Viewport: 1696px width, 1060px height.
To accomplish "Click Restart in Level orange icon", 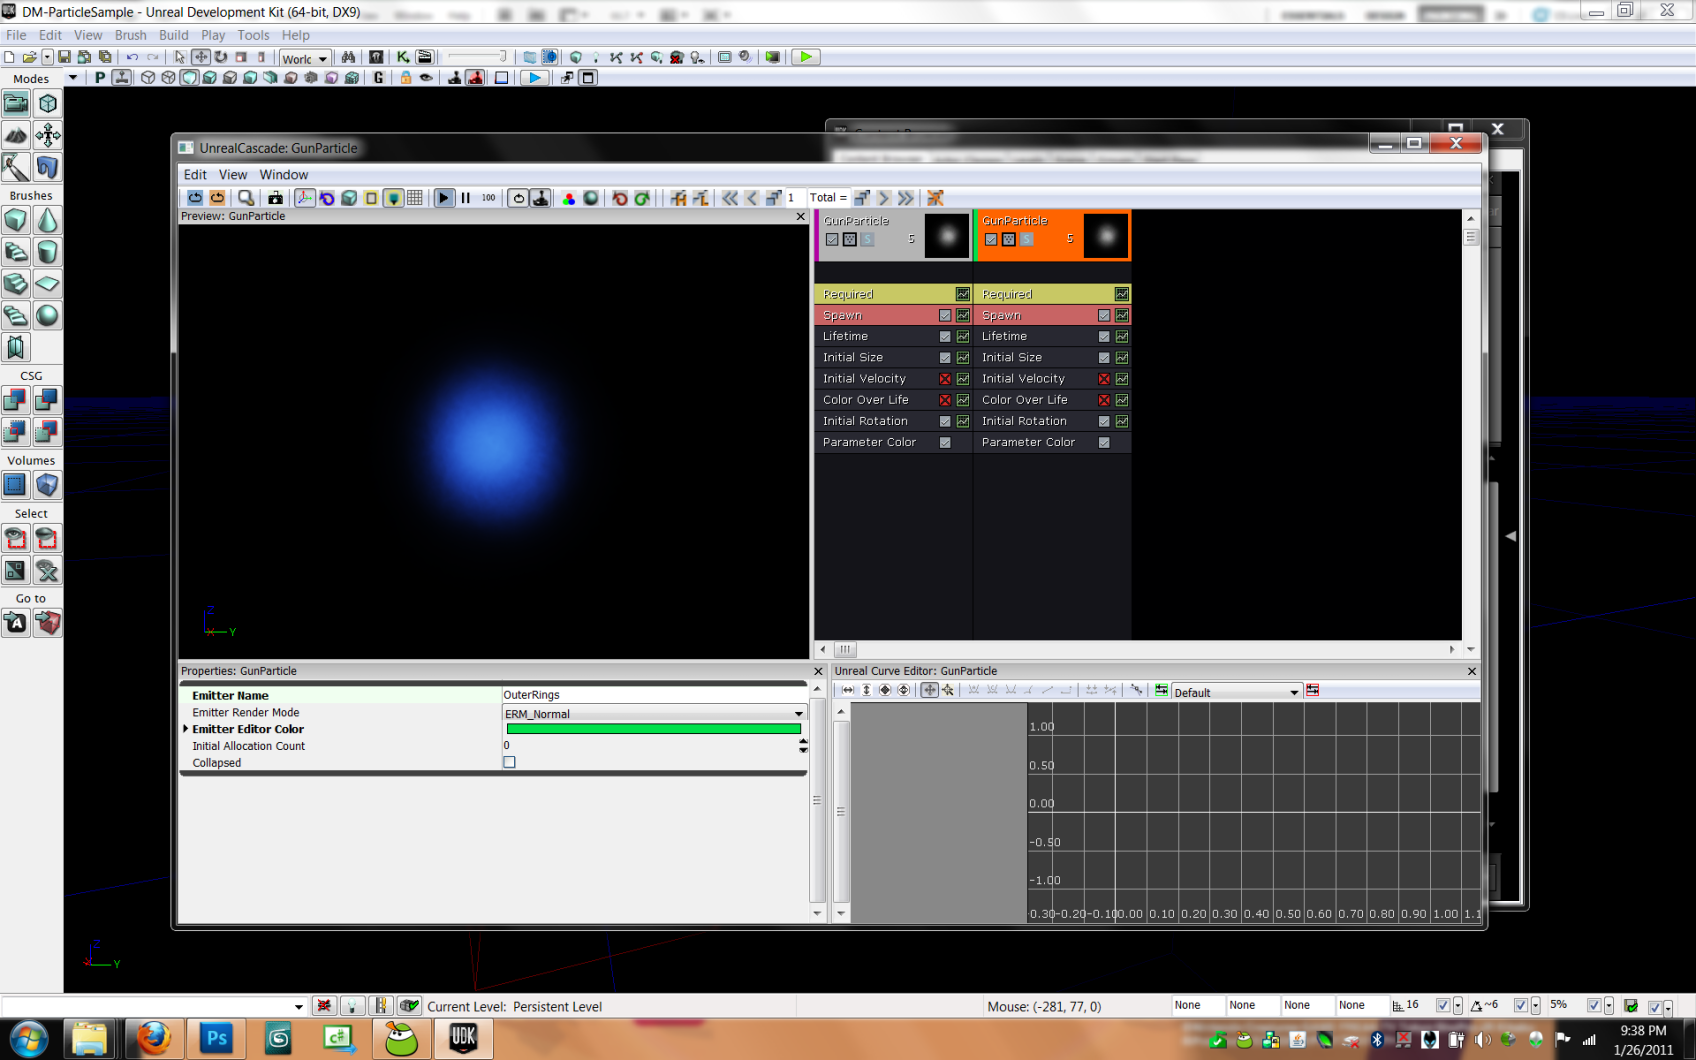I will [217, 198].
